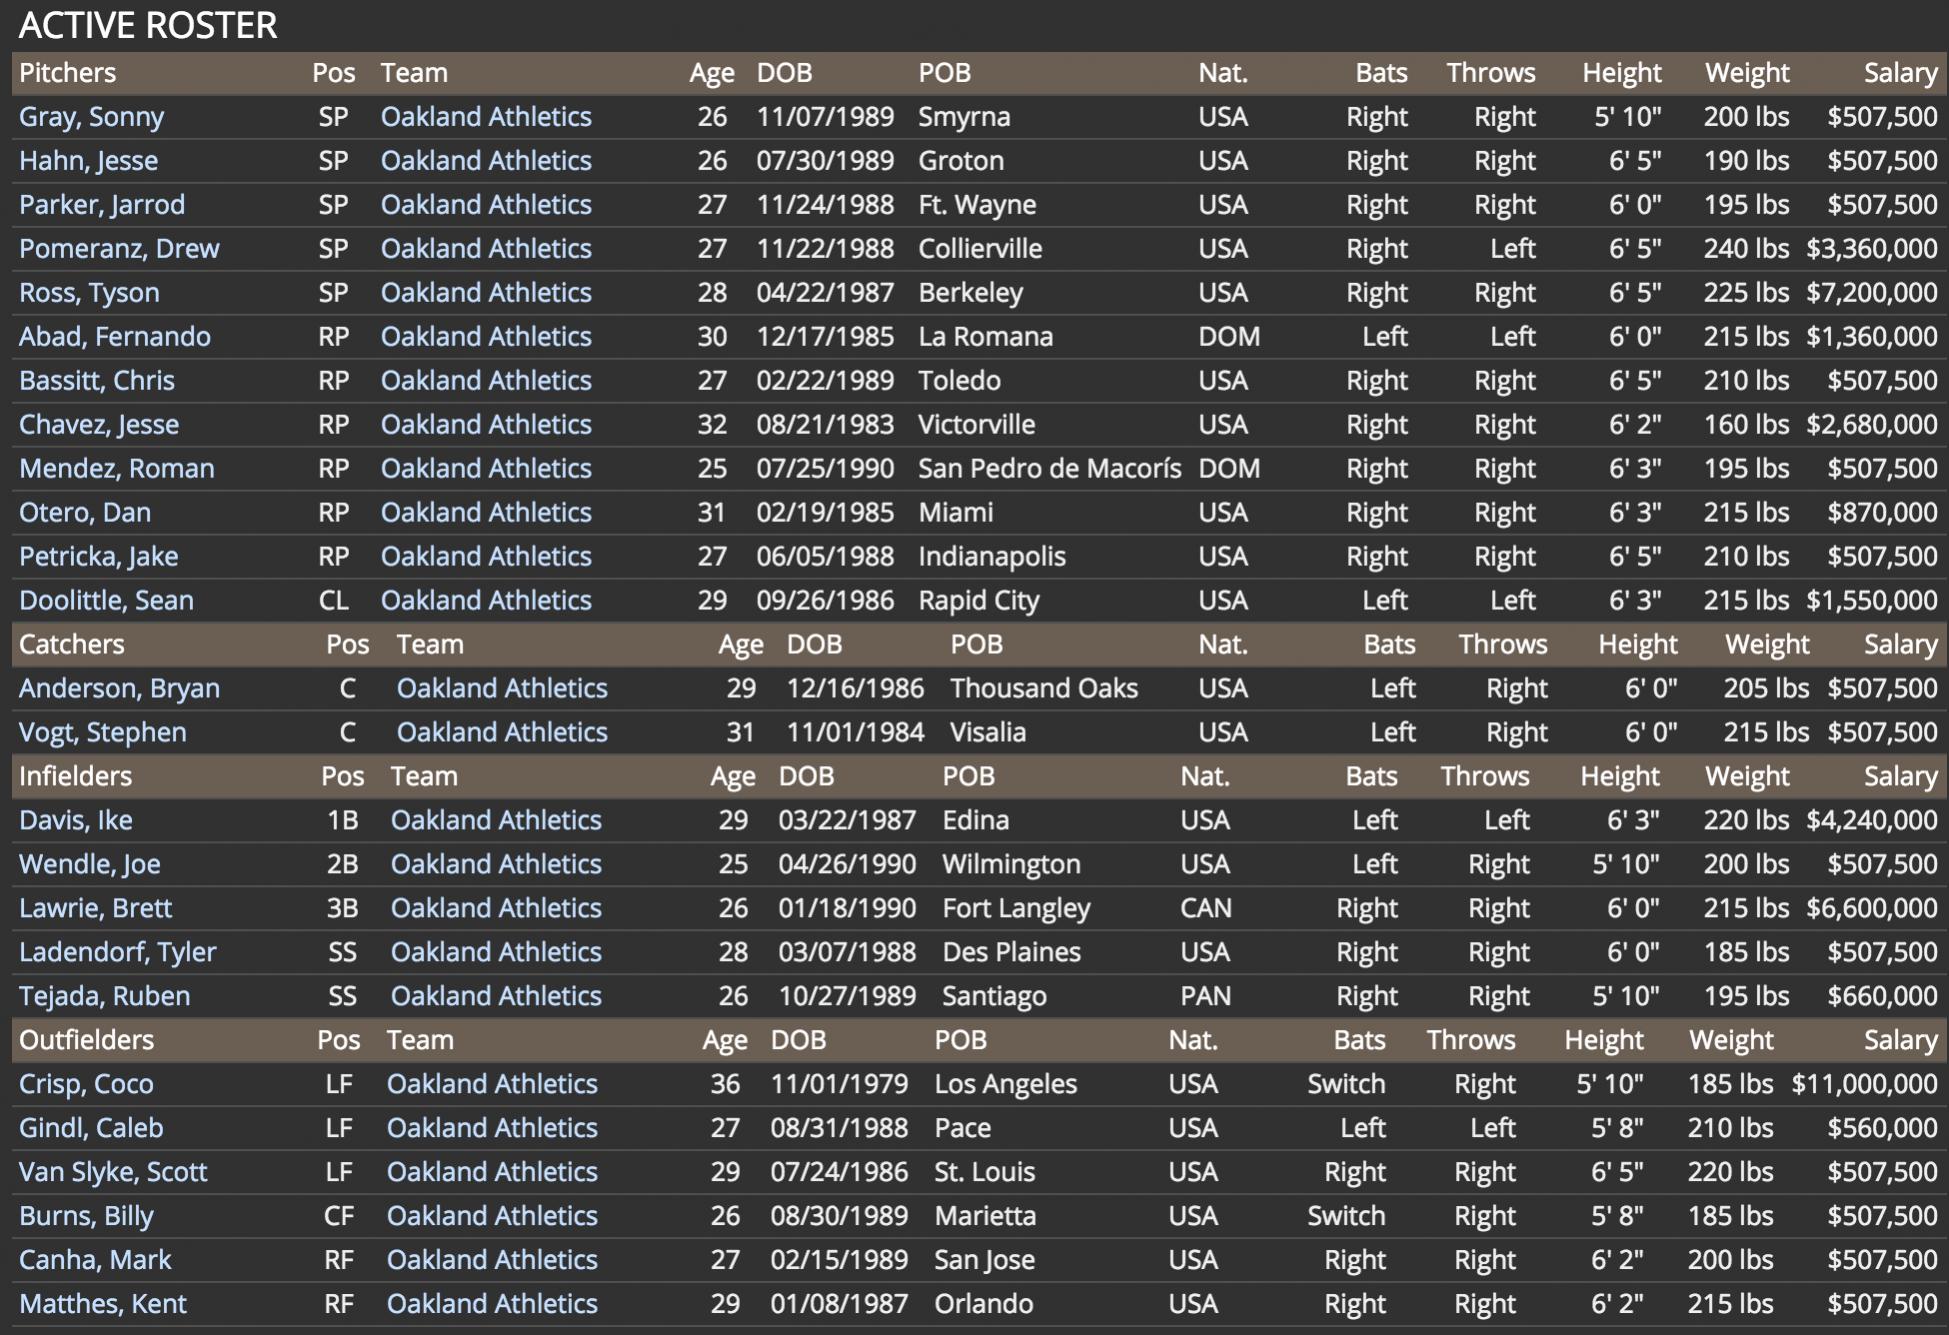Open catcher Vogt, Stephen's profile

point(102,733)
